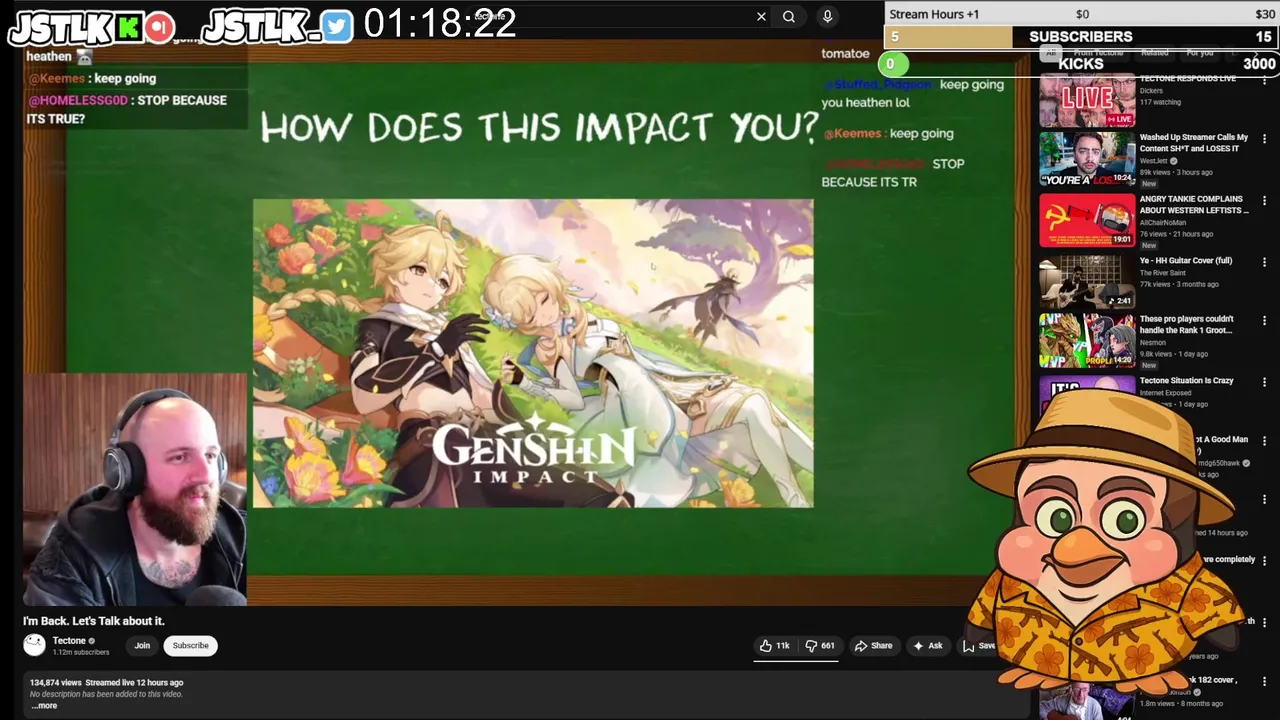This screenshot has width=1280, height=720.
Task: Open the options menu for These pro players video
Action: click(1264, 321)
